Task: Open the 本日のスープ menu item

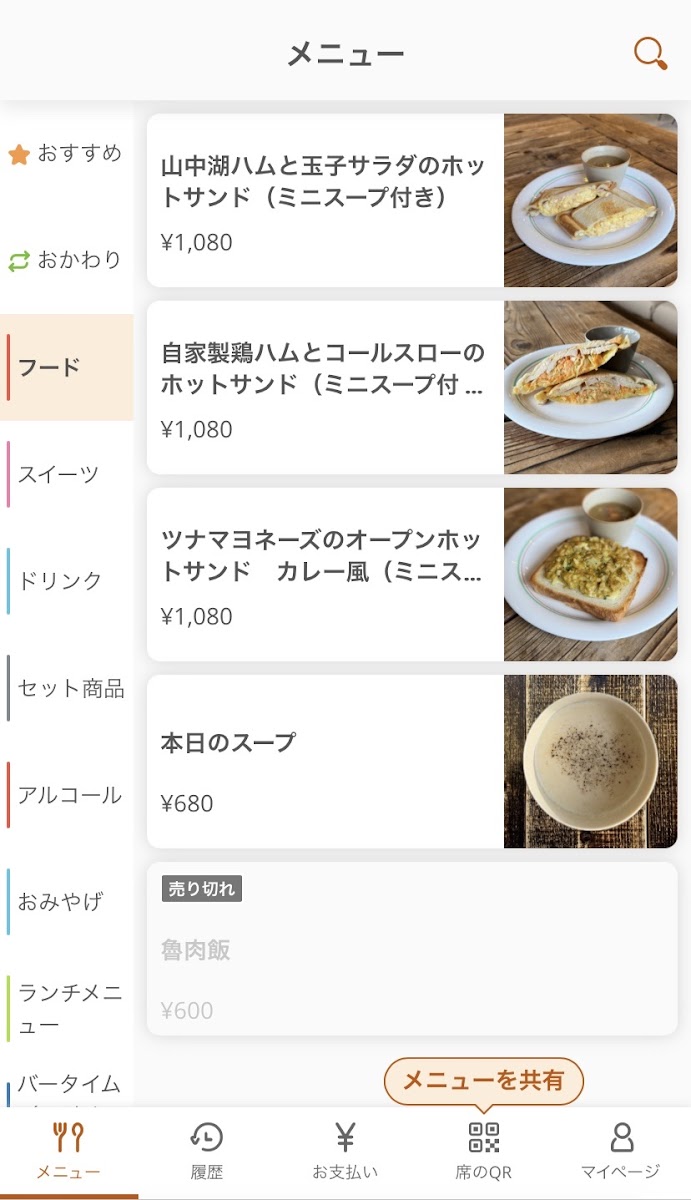Action: tap(325, 761)
